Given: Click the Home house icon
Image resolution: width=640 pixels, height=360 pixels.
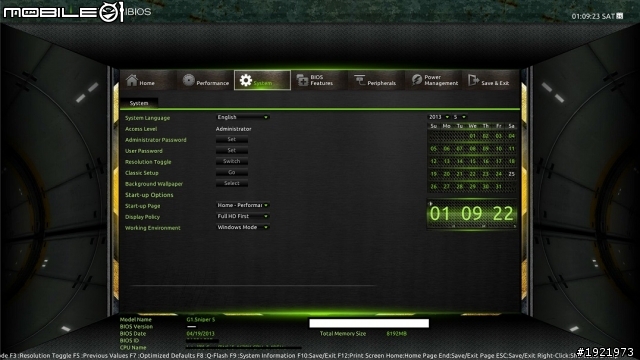Looking at the screenshot, I should [x=131, y=80].
